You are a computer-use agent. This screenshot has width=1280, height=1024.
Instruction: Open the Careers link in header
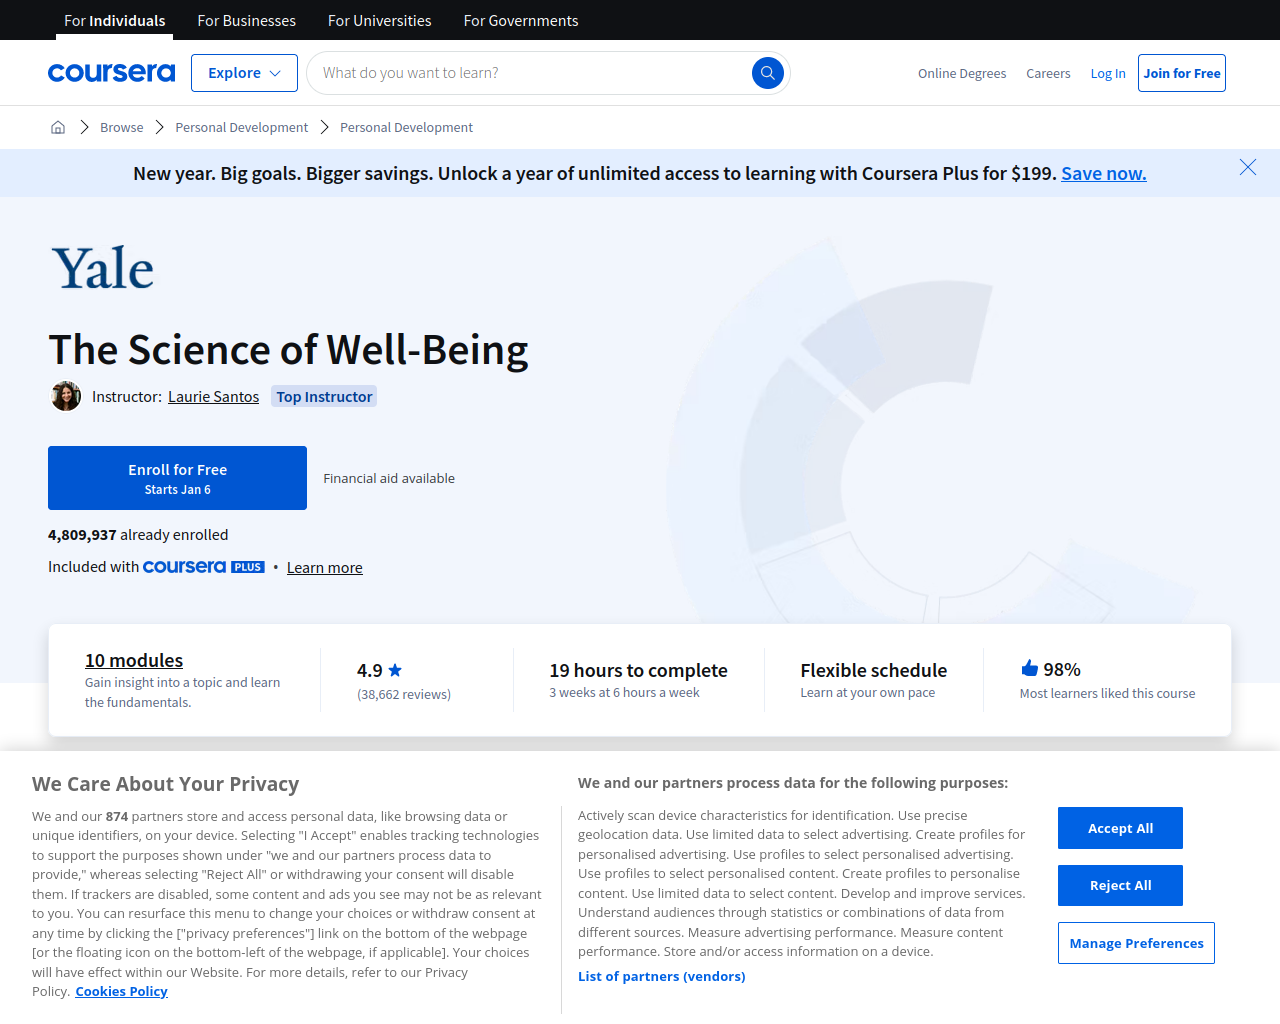click(1048, 73)
